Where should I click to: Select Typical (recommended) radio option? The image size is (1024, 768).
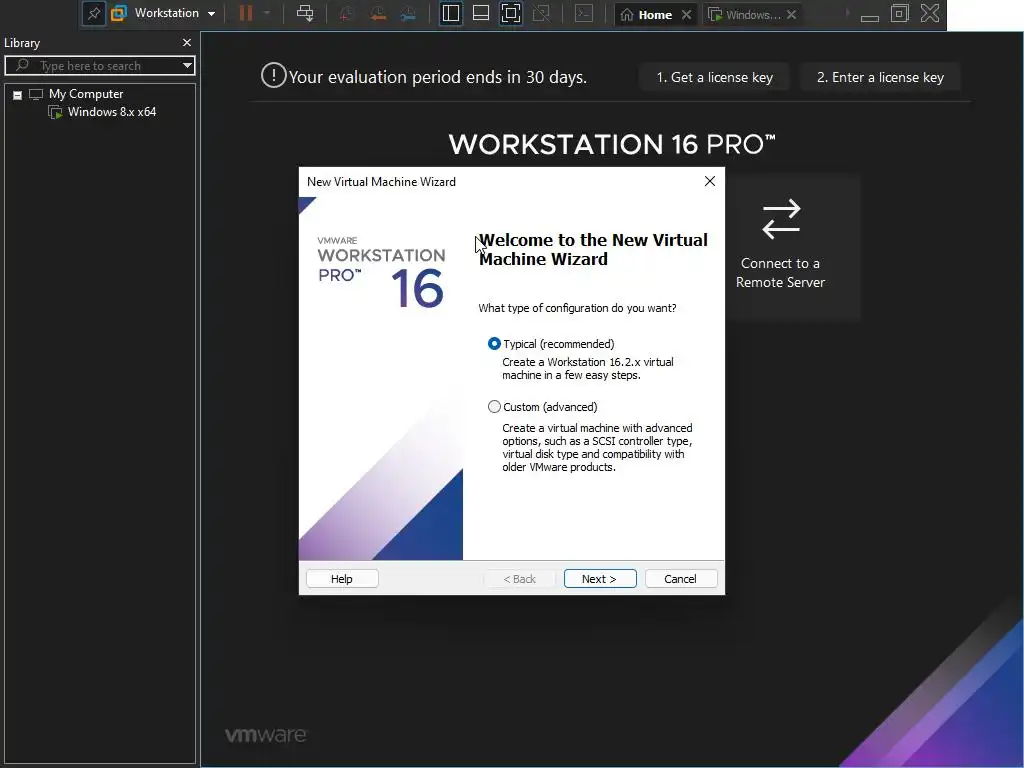(494, 344)
